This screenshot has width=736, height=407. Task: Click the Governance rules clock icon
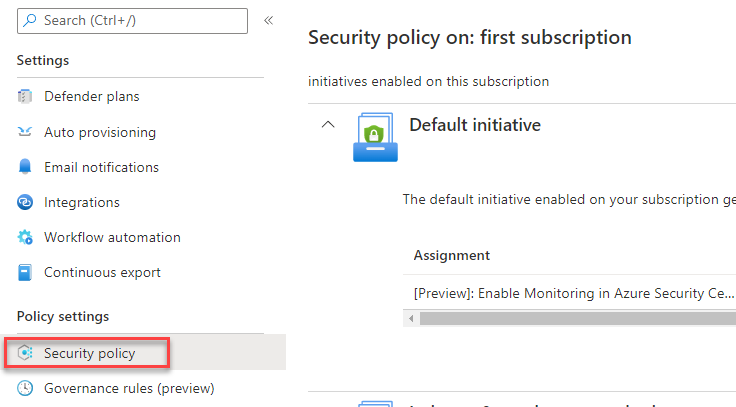(26, 388)
